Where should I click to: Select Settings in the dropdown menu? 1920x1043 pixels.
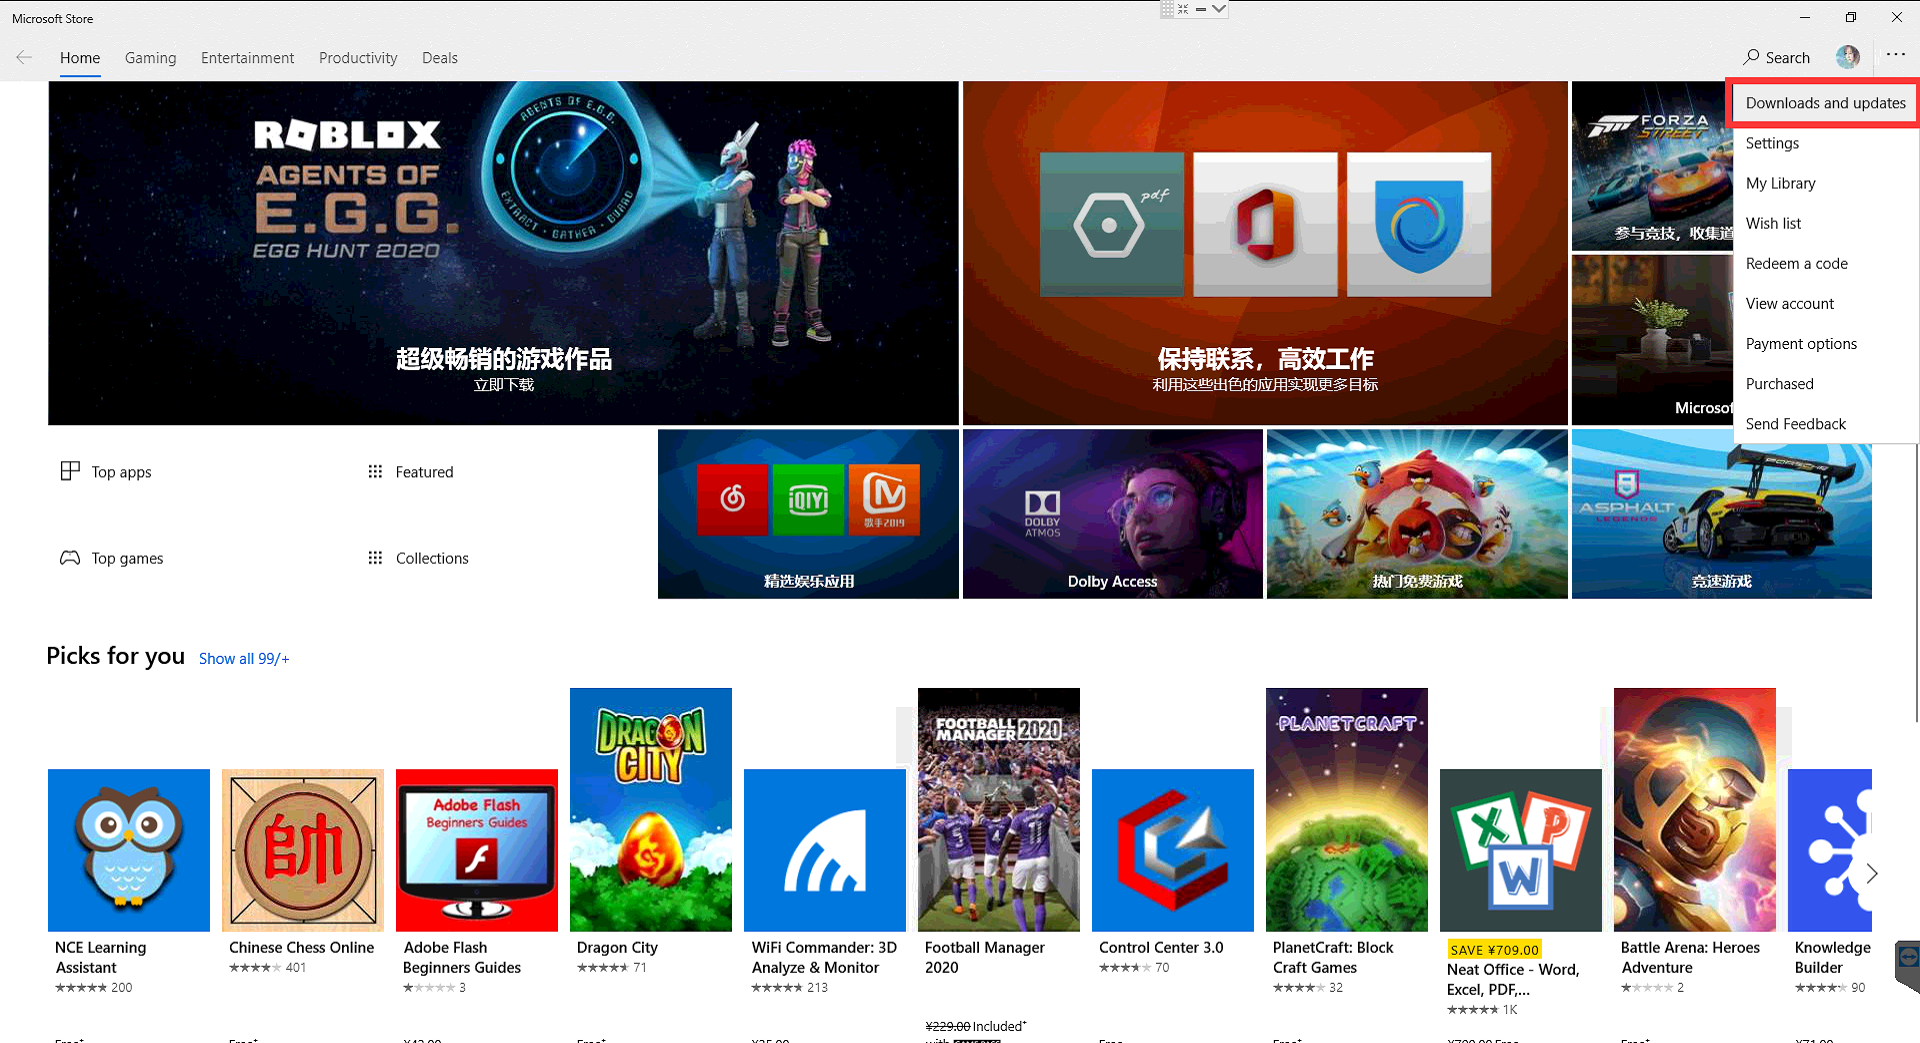1825,143
